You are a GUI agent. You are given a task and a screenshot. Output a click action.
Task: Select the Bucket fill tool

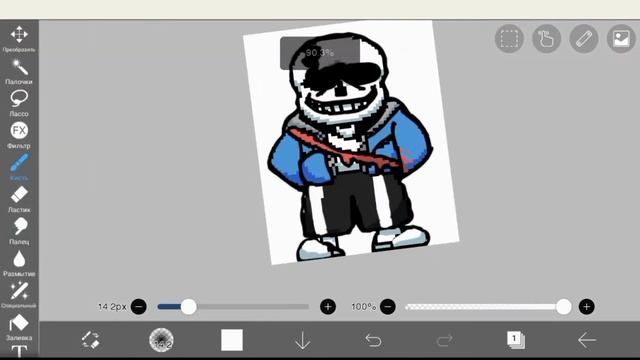[19, 327]
